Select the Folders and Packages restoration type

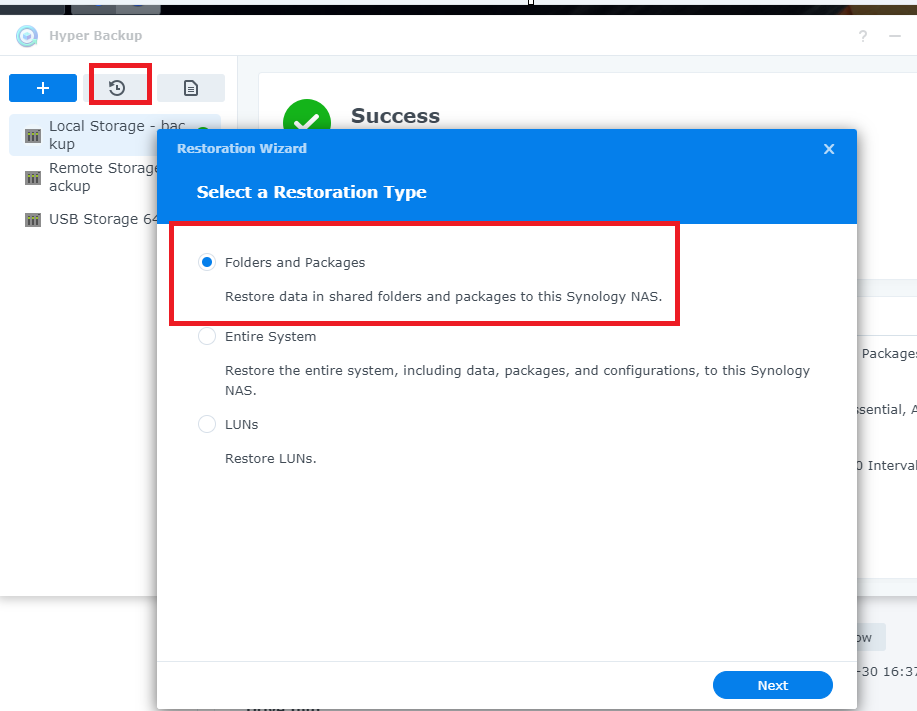pos(206,262)
